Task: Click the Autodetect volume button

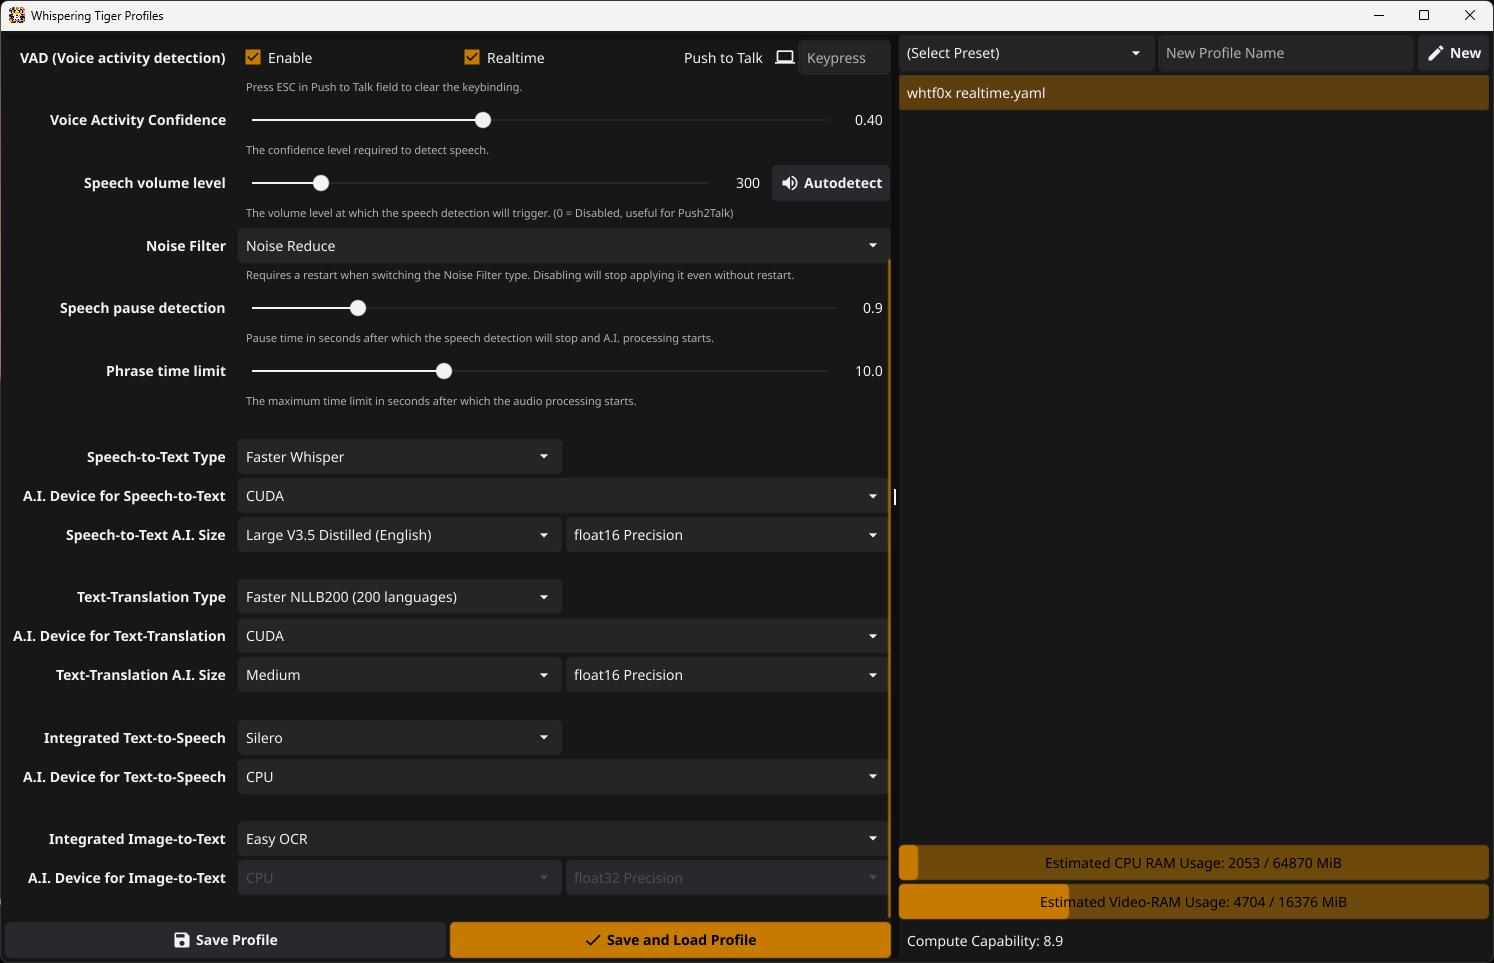Action: pyautogui.click(x=831, y=183)
